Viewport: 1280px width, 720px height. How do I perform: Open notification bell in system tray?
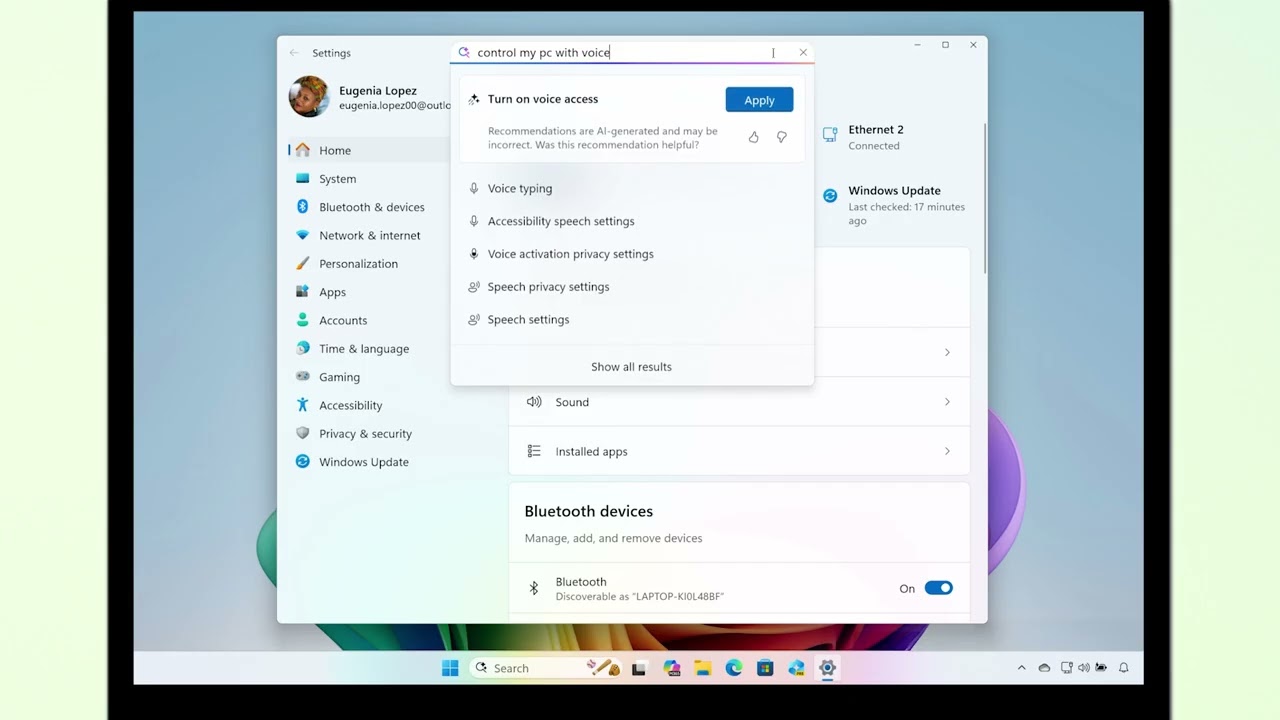(x=1123, y=668)
